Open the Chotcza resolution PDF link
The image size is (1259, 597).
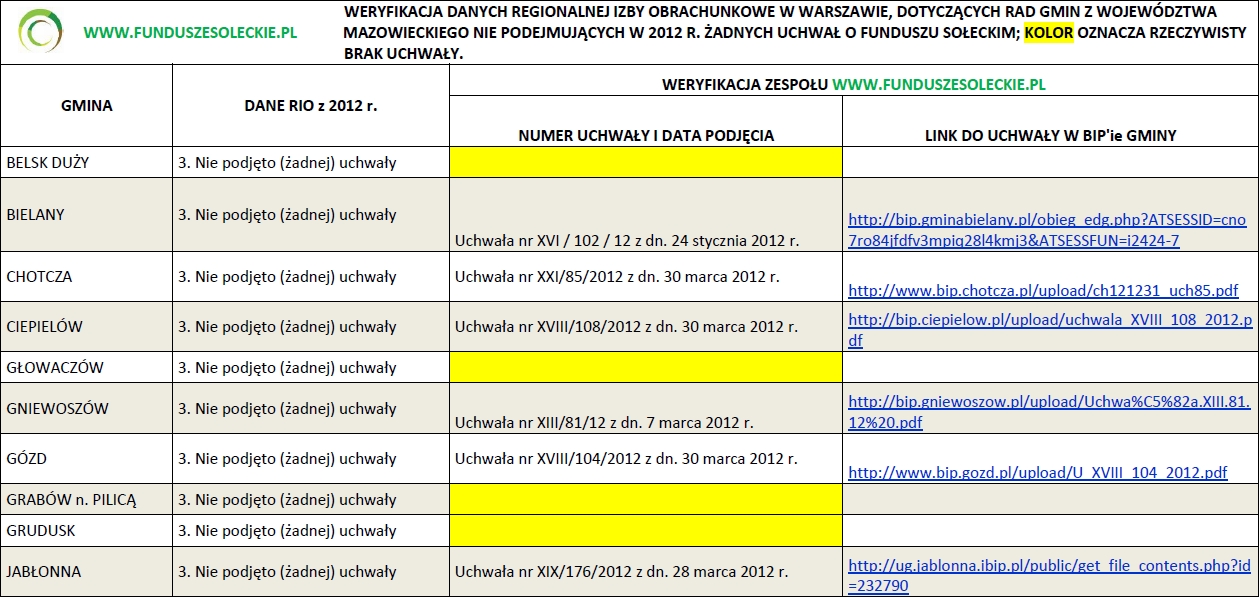(1042, 290)
